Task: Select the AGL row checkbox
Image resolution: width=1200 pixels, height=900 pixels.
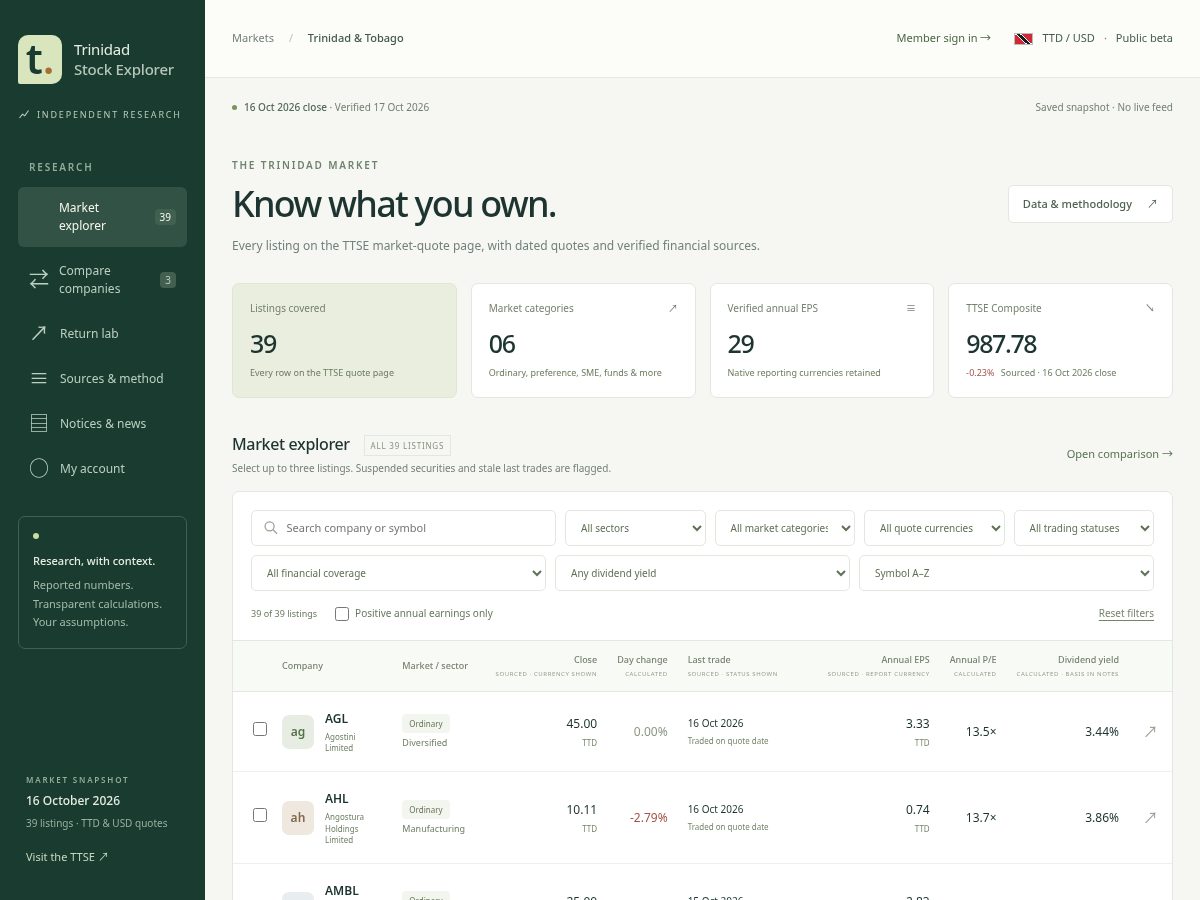Action: [260, 729]
